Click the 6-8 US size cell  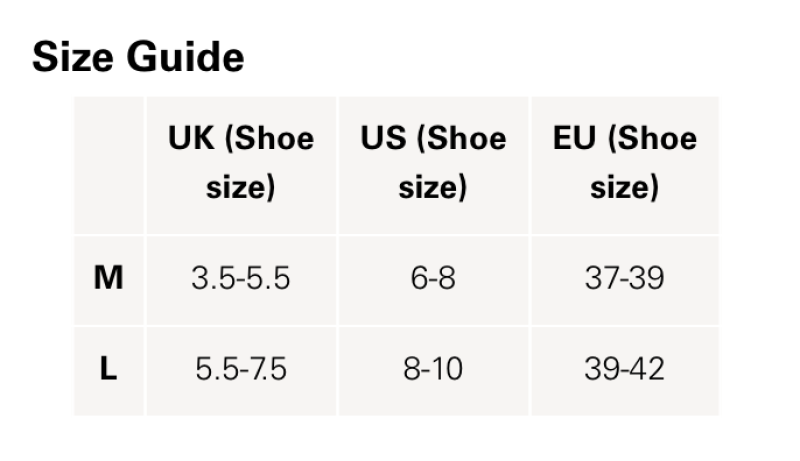click(433, 278)
